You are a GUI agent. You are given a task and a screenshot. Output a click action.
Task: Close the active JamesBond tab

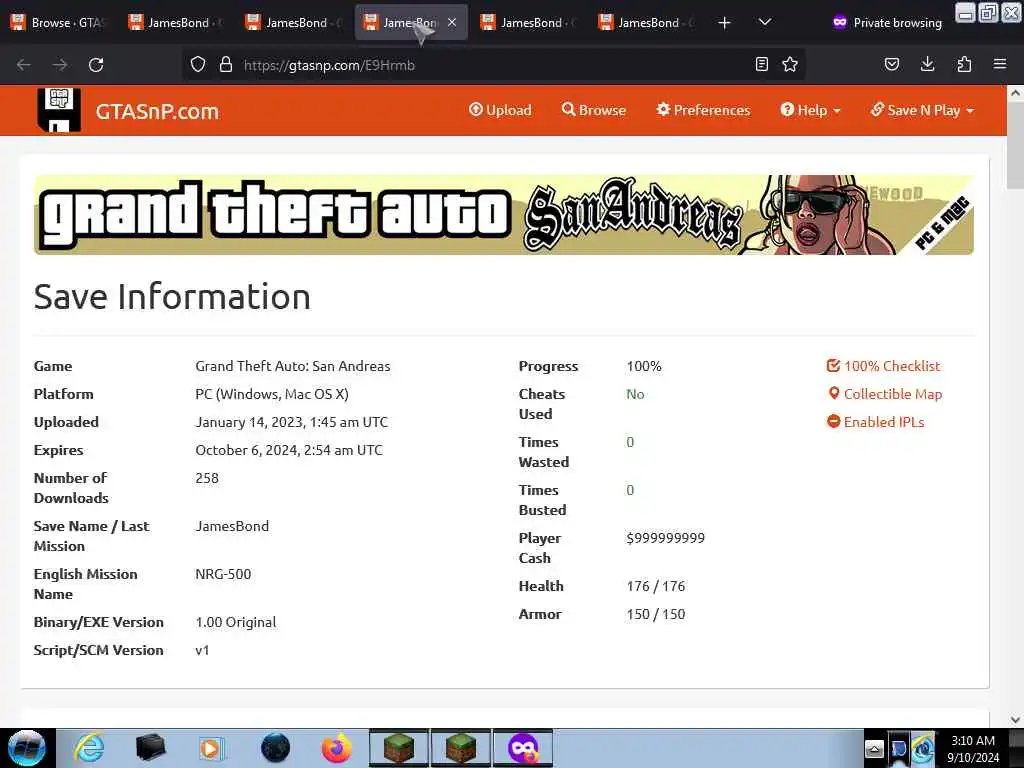[452, 22]
